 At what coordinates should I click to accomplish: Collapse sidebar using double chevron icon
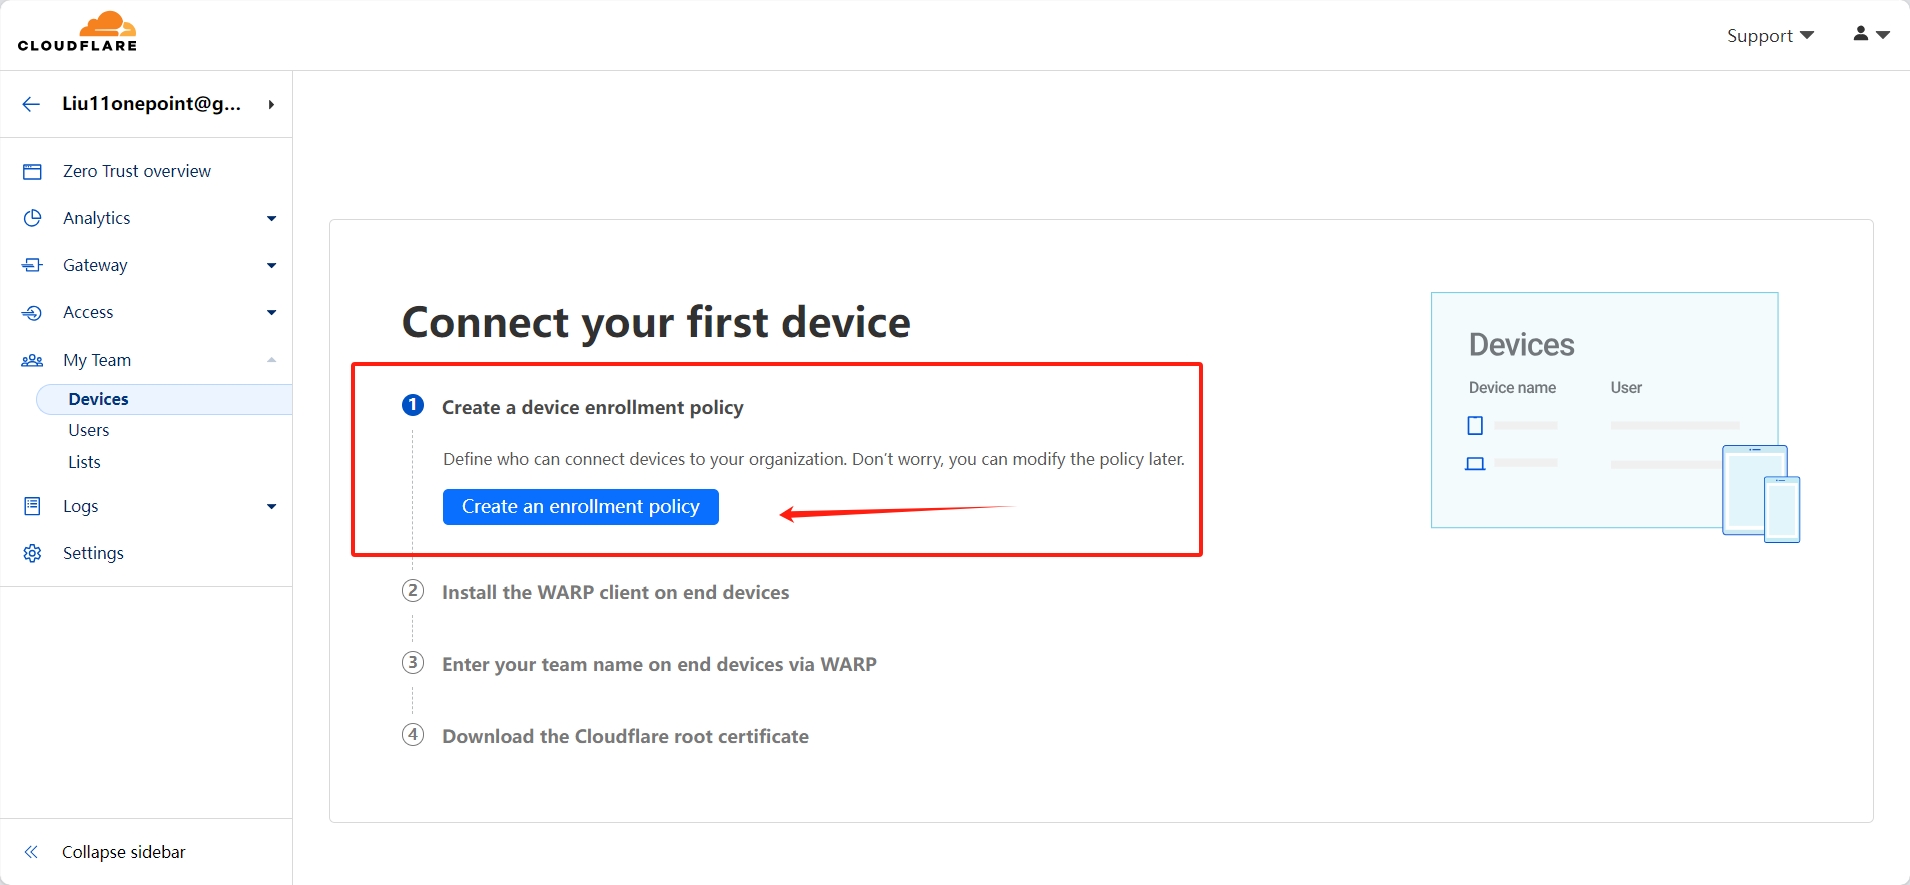(x=31, y=852)
